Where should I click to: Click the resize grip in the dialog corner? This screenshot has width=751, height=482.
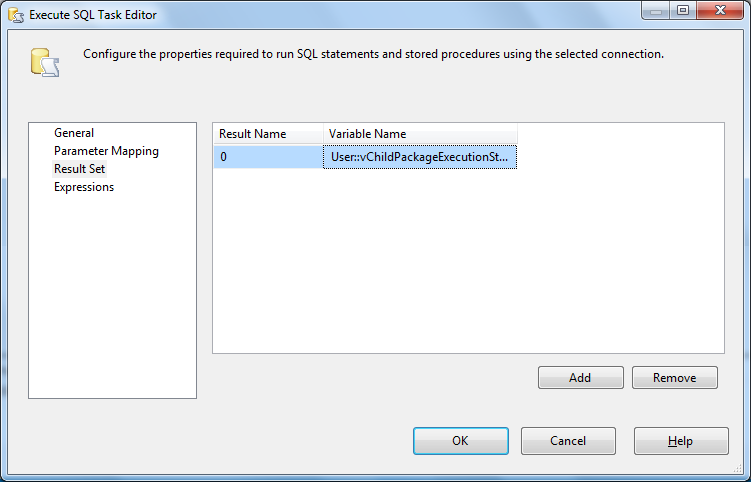coord(738,469)
